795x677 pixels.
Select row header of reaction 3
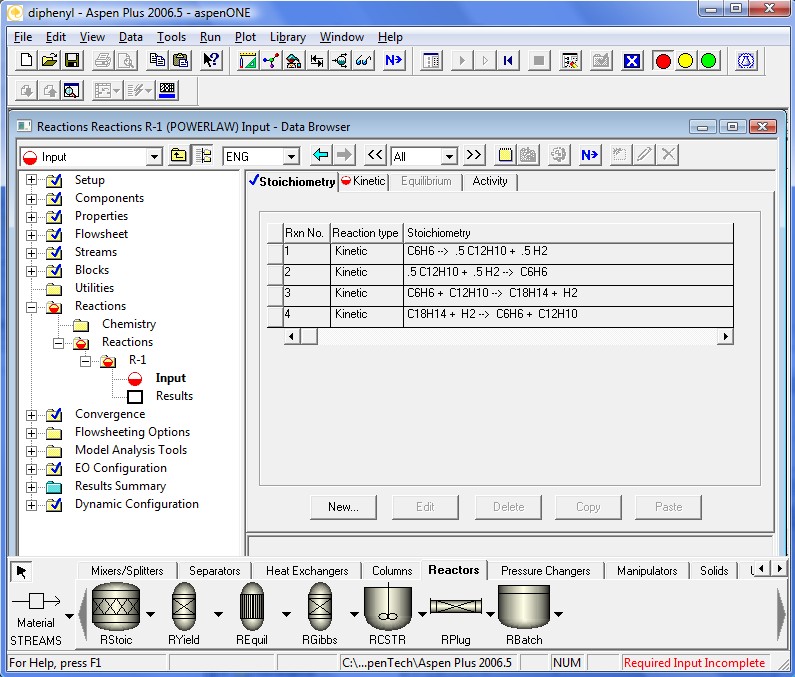point(274,293)
